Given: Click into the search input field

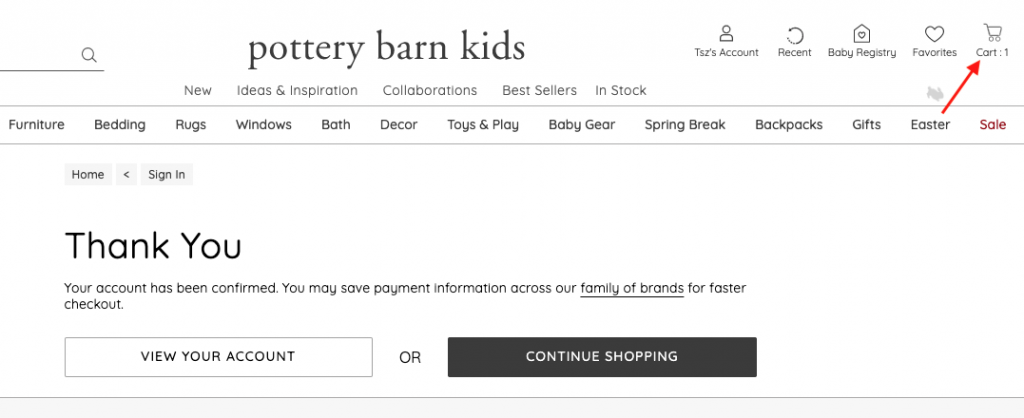Looking at the screenshot, I should tap(35, 55).
